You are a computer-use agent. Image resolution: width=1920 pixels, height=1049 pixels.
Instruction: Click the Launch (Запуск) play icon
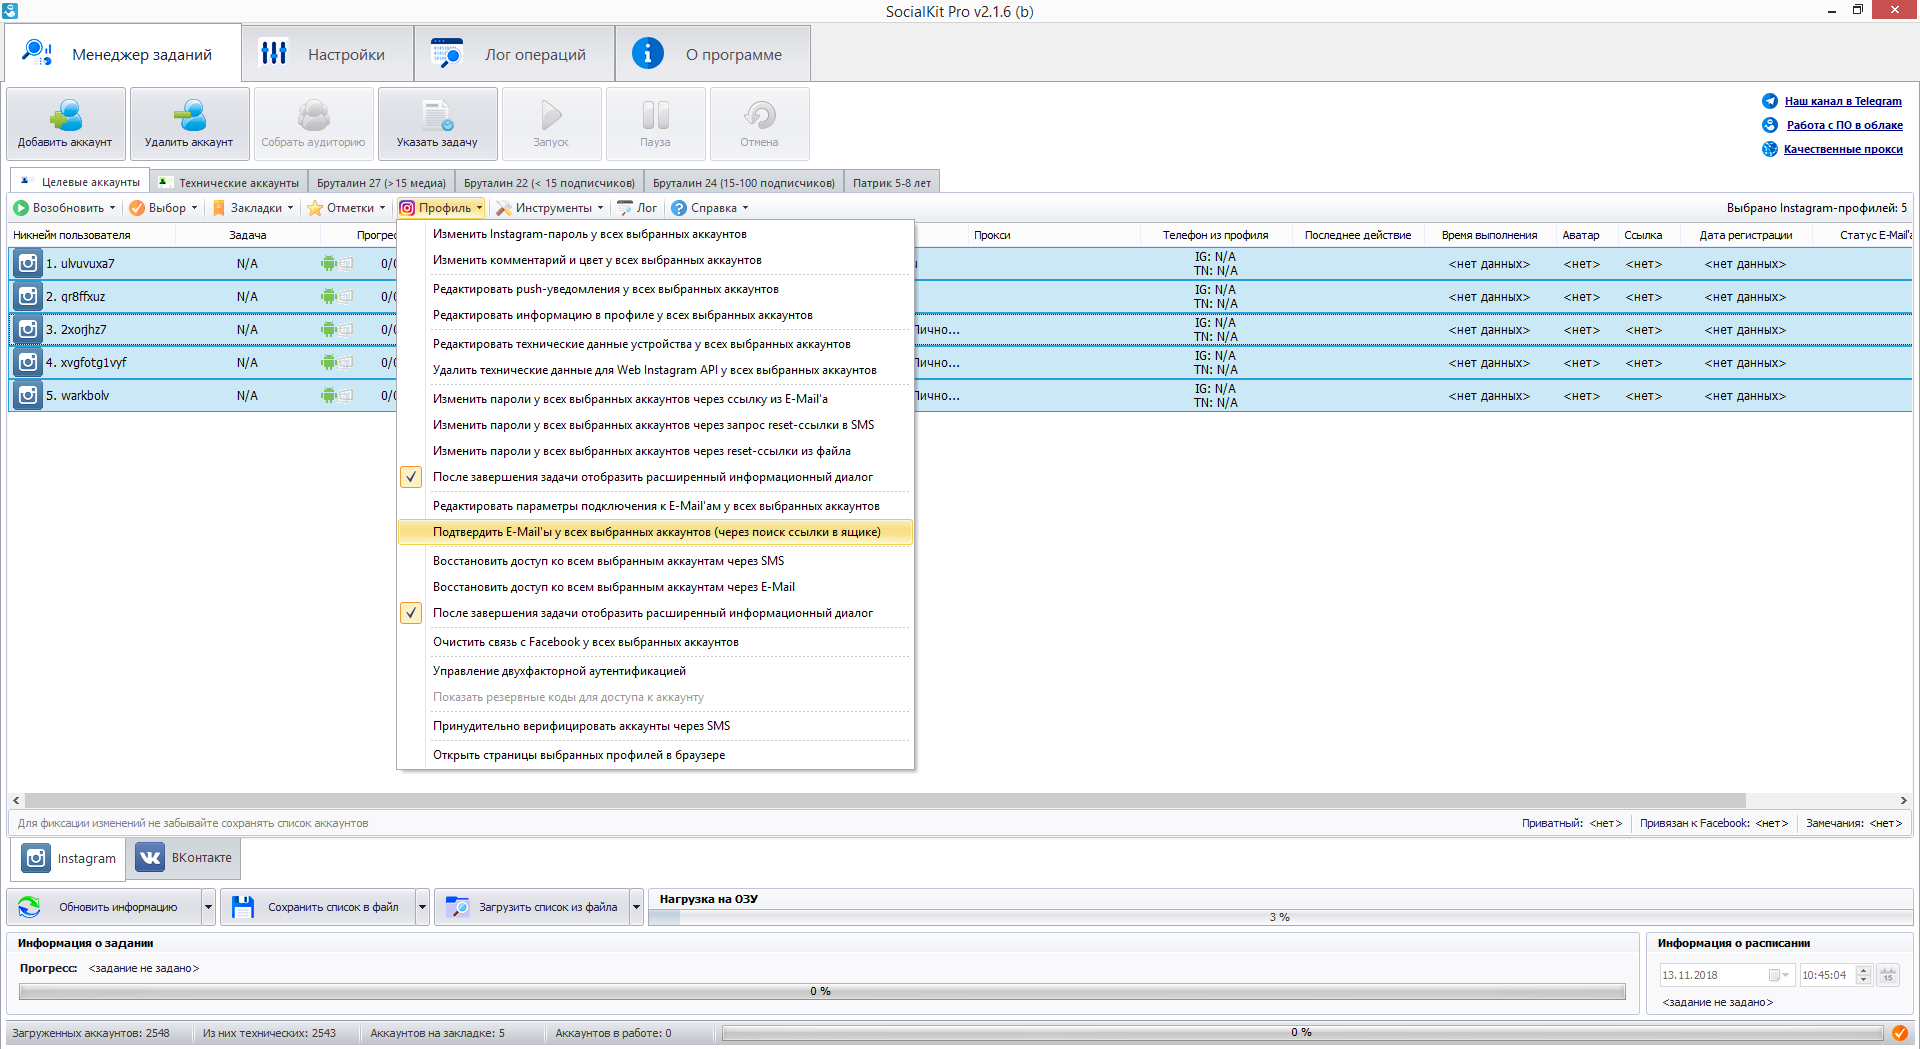551,116
